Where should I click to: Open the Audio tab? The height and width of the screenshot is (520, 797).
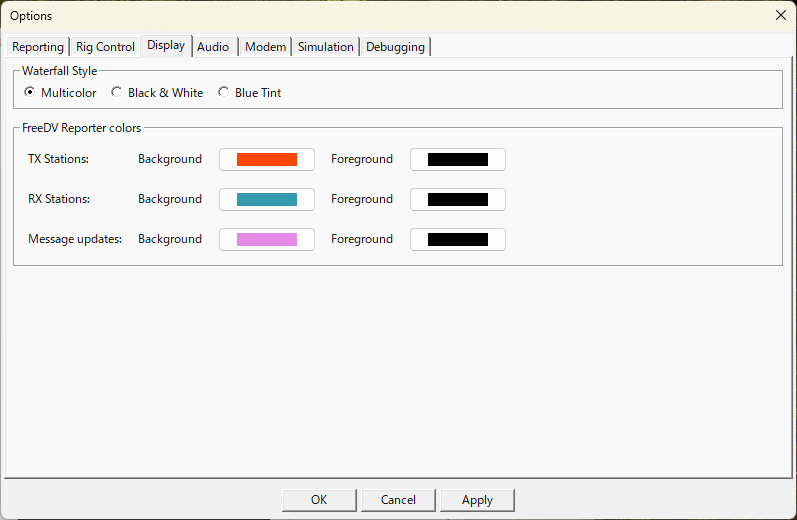(213, 47)
